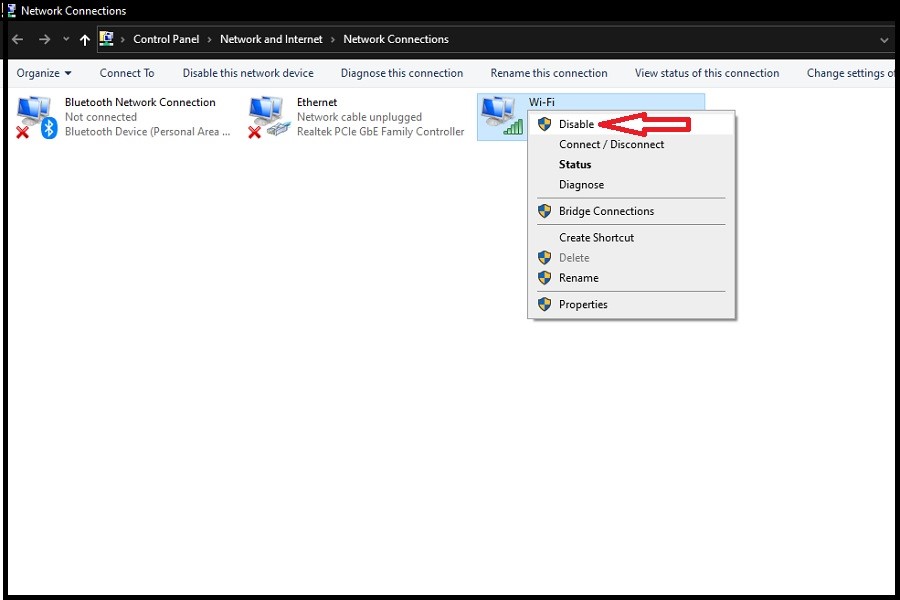The image size is (900, 600).
Task: Click the Back navigation arrow
Action: tap(17, 40)
